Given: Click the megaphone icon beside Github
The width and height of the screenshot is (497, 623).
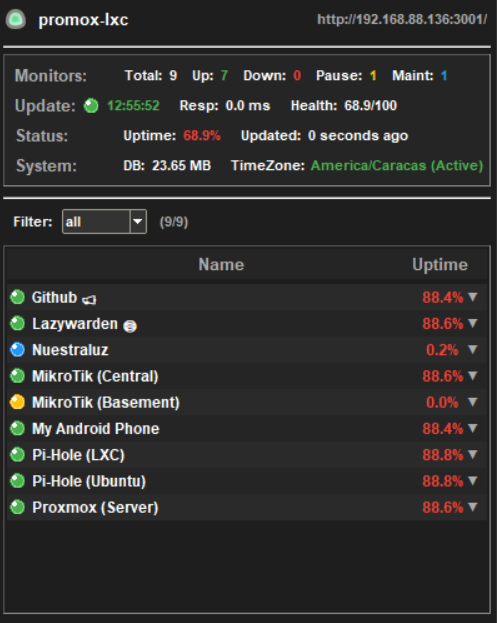Looking at the screenshot, I should tap(89, 300).
